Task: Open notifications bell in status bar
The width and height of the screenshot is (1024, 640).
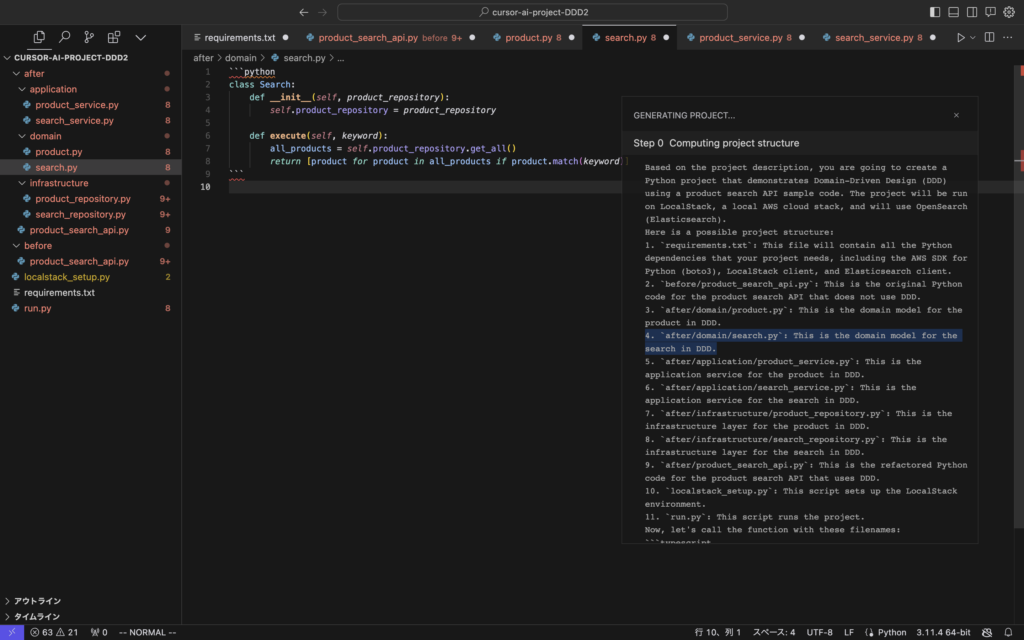Action: click(1008, 632)
